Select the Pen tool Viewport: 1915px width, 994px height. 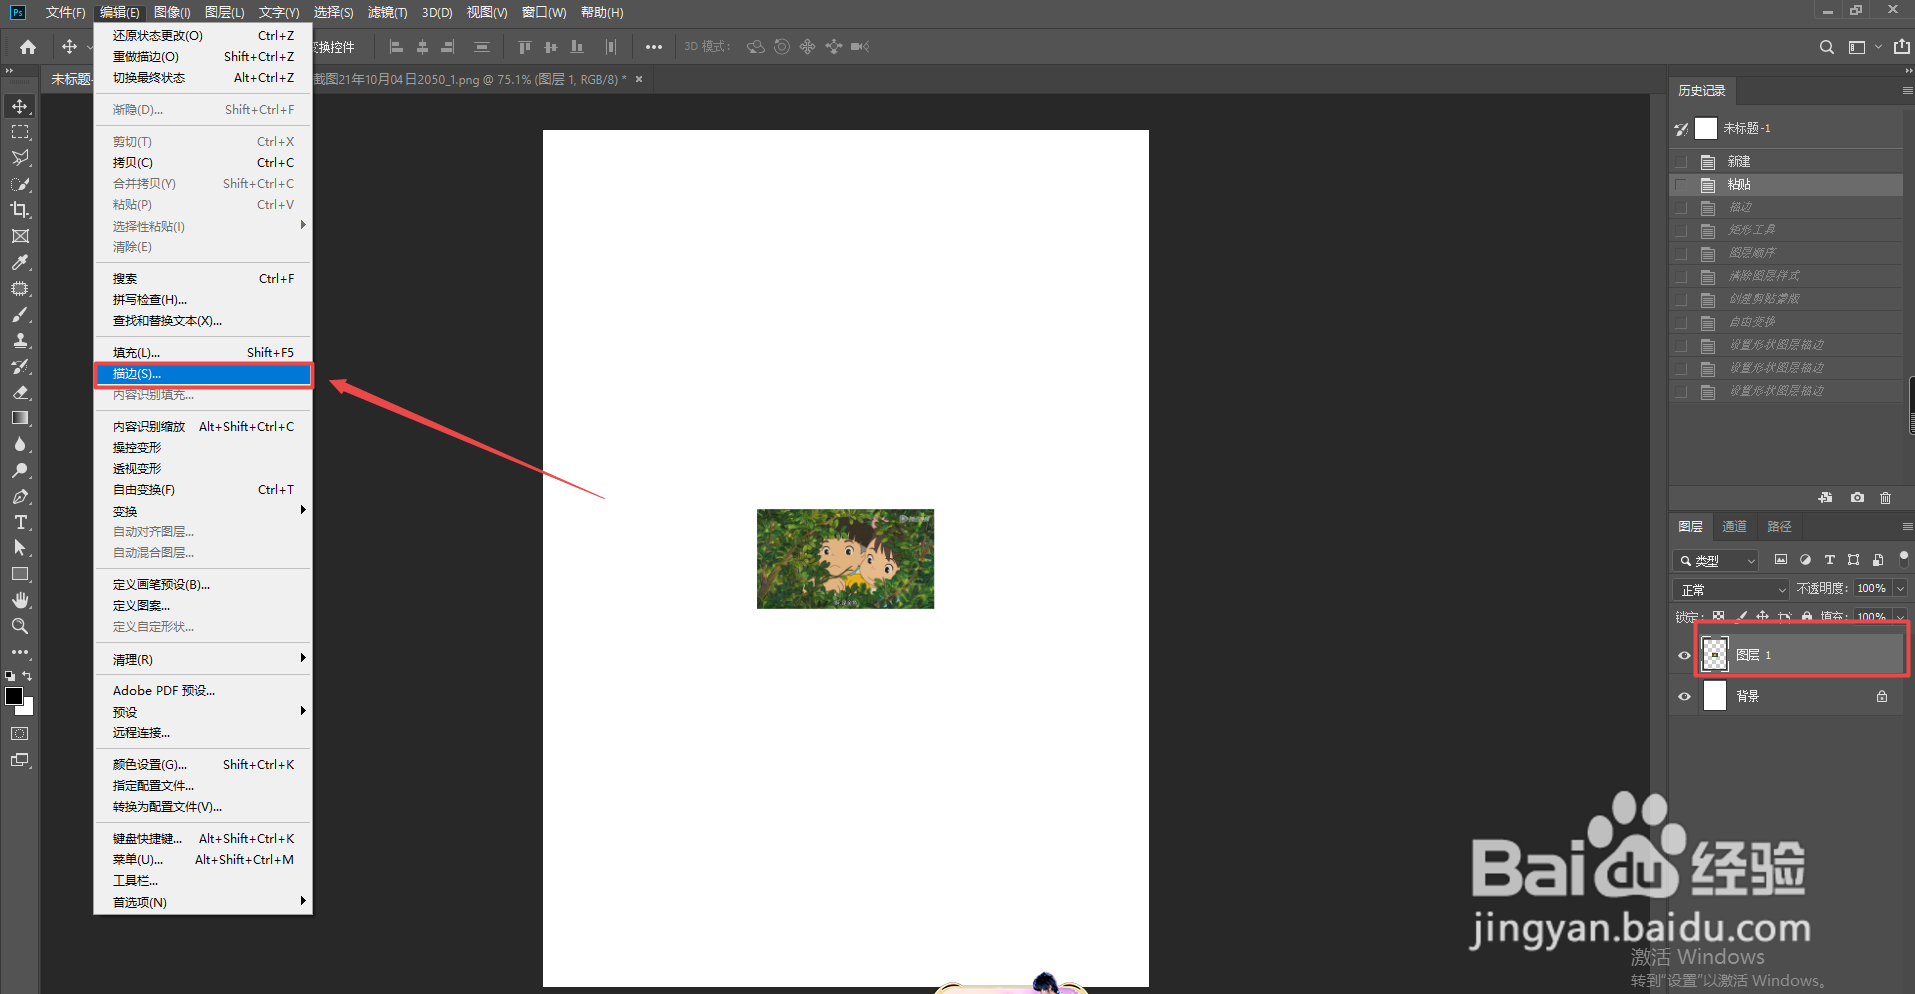[x=20, y=496]
